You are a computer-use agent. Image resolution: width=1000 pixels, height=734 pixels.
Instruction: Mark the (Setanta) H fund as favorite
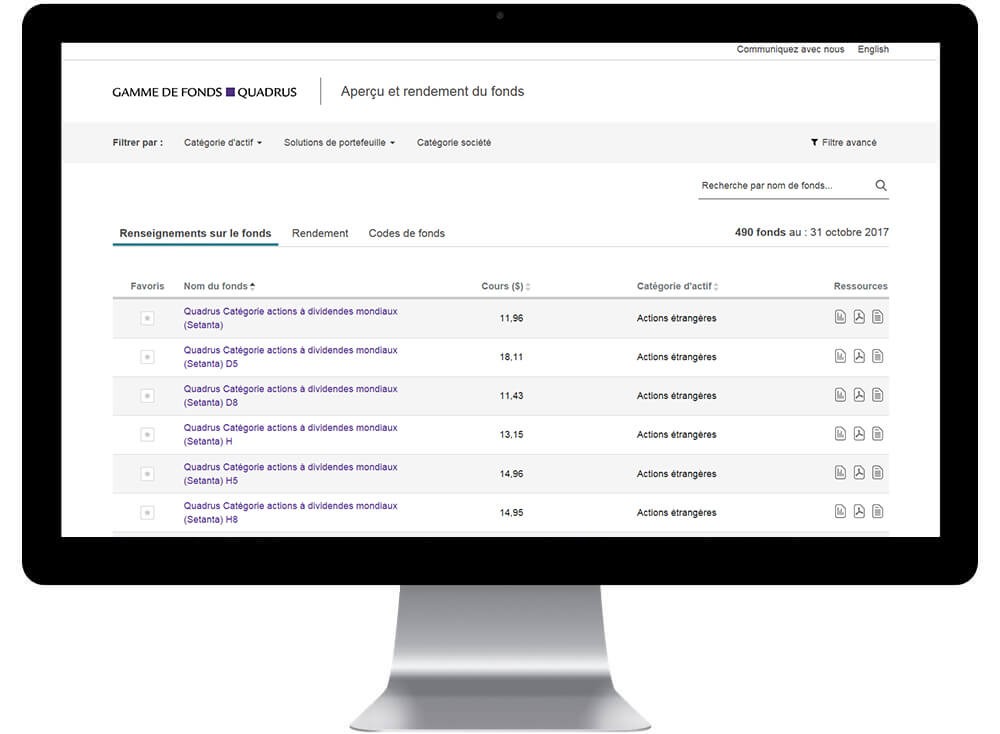pos(147,435)
